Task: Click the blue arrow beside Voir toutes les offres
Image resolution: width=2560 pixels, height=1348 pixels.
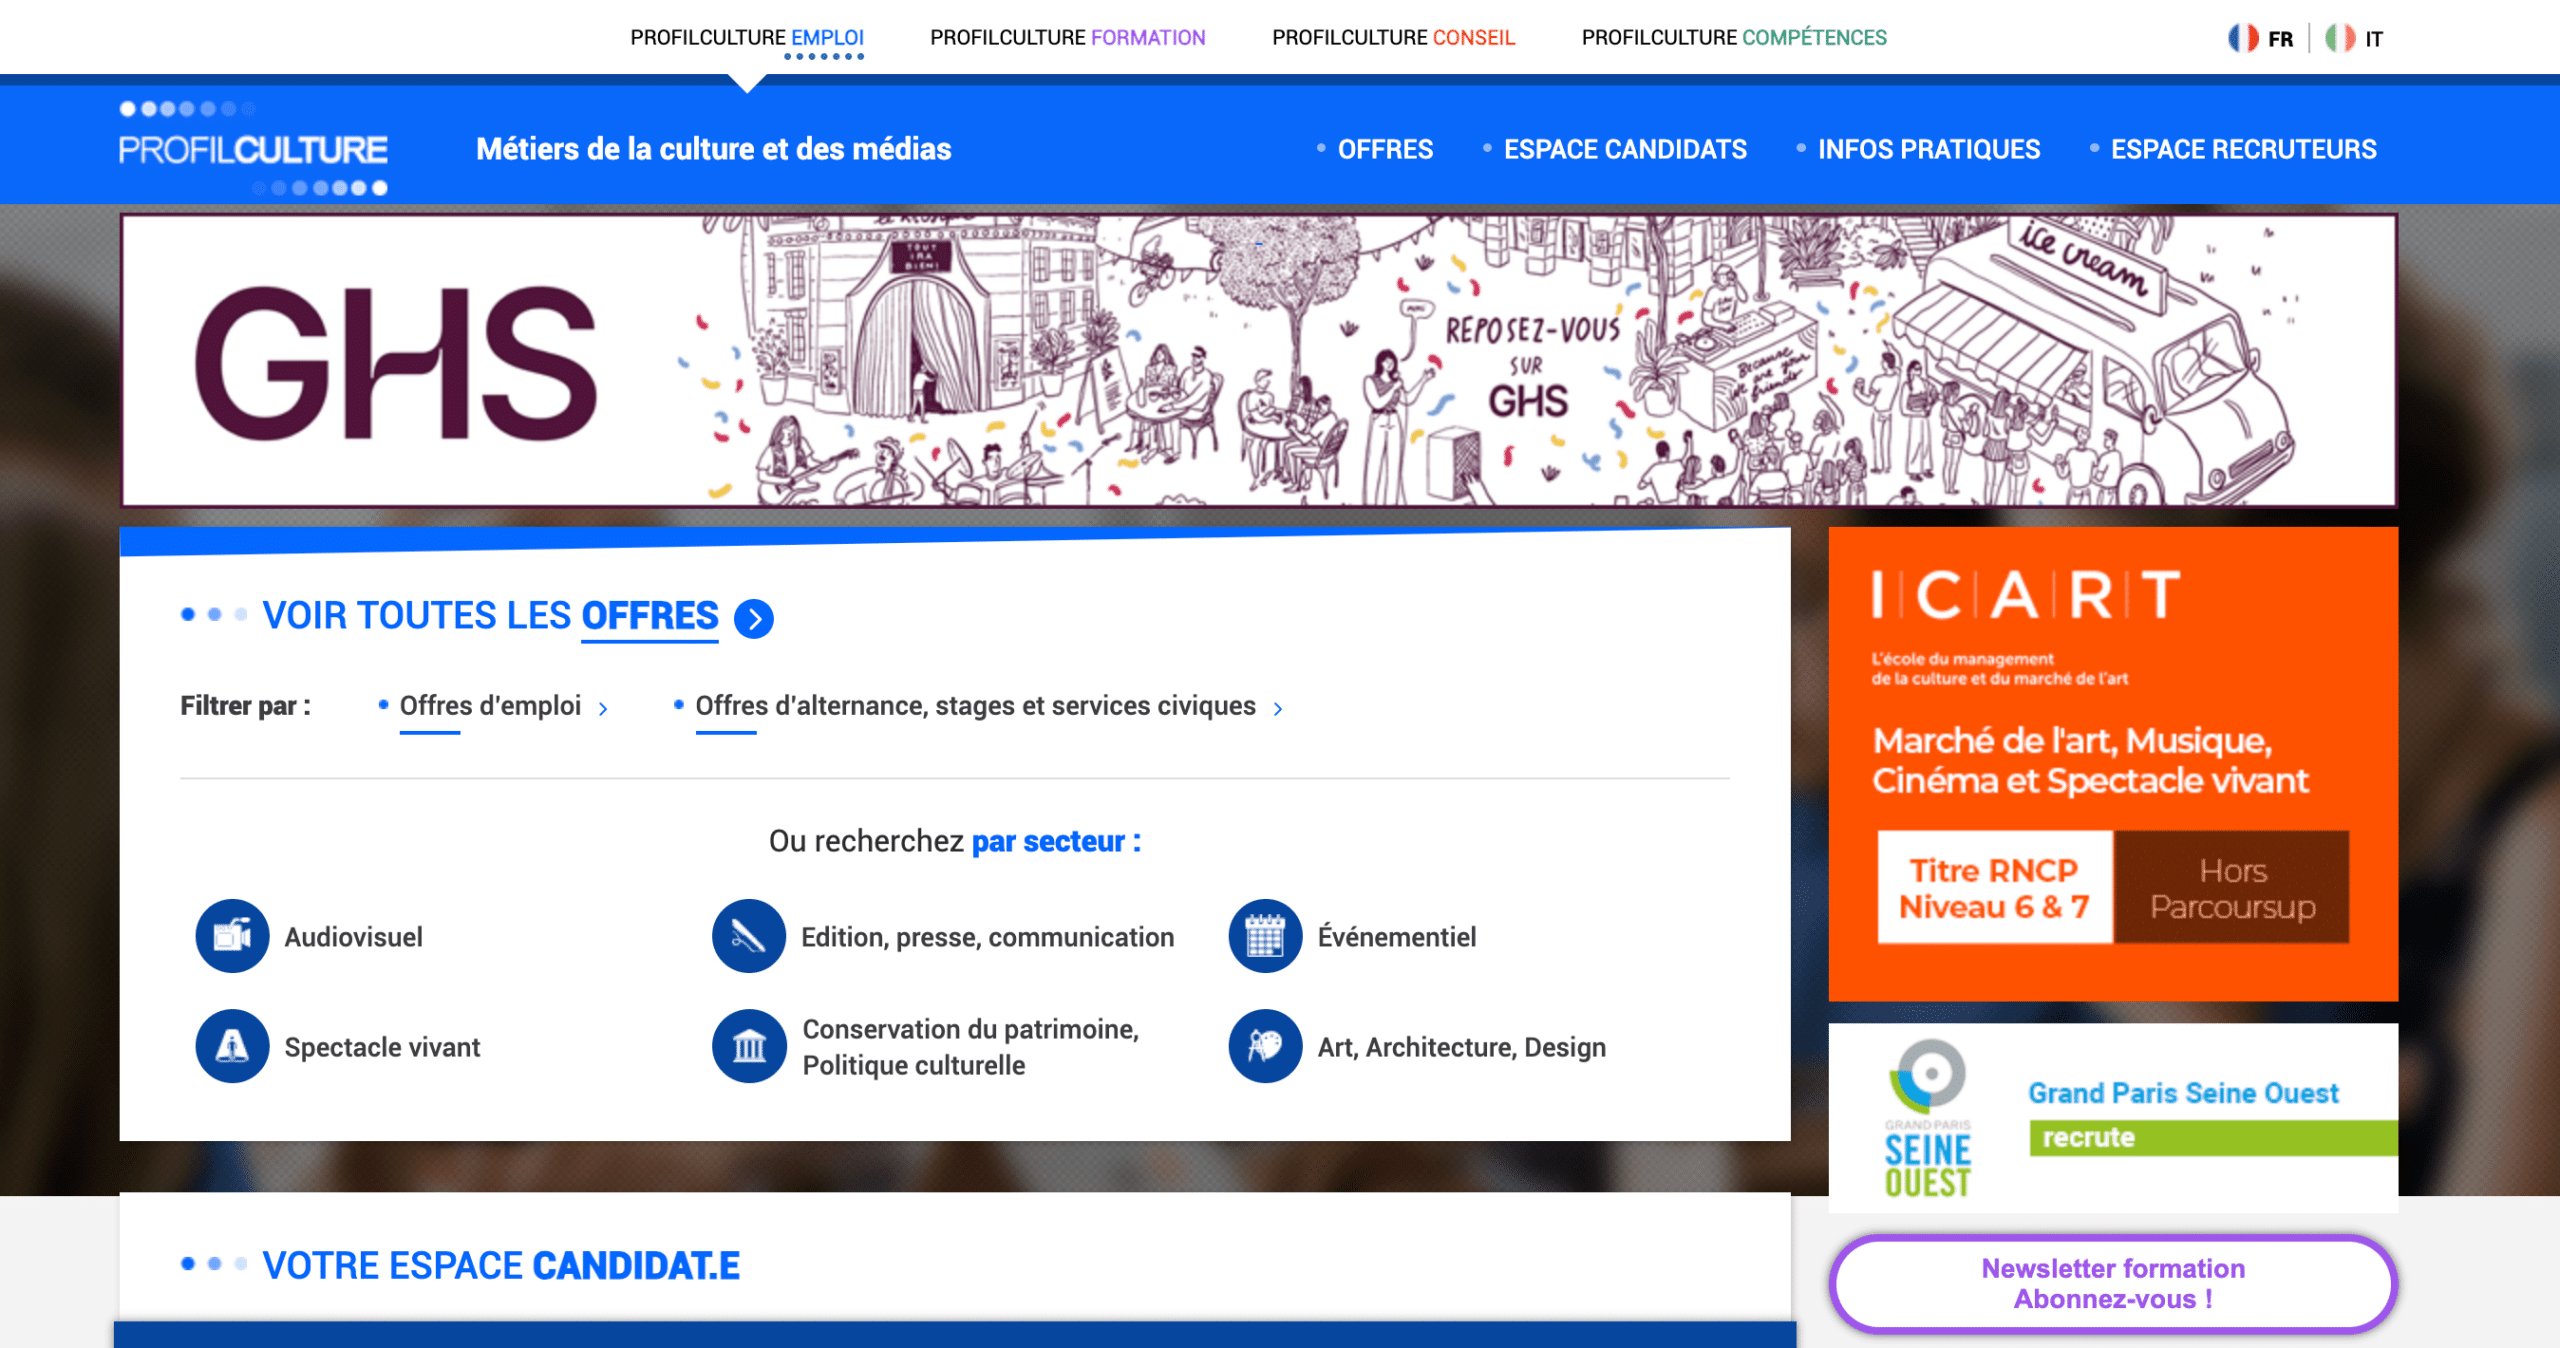Action: [x=754, y=618]
